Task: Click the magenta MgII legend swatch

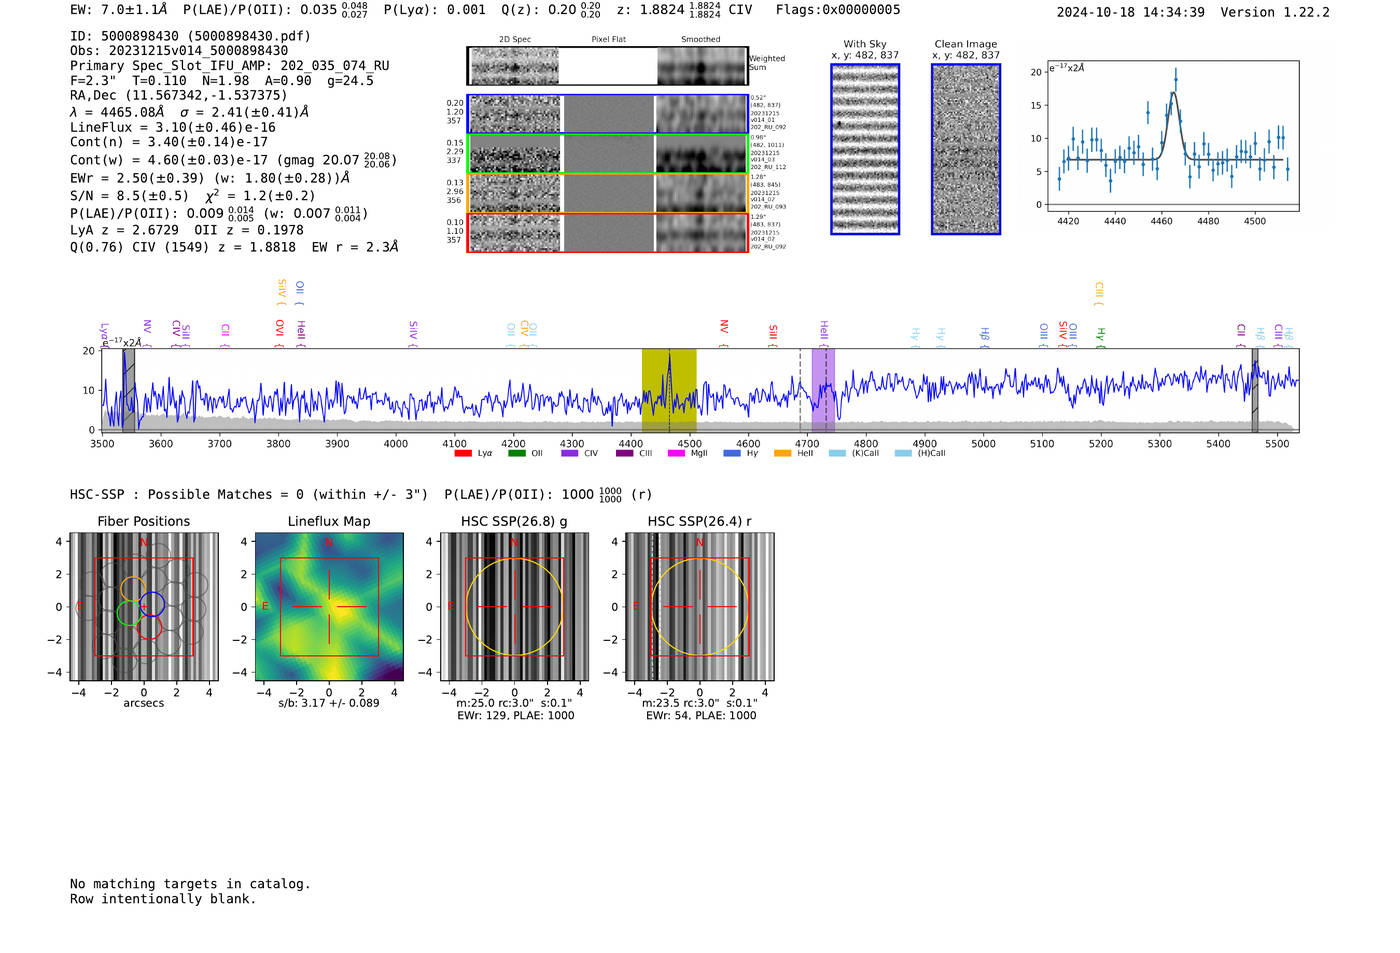Action: tap(676, 453)
